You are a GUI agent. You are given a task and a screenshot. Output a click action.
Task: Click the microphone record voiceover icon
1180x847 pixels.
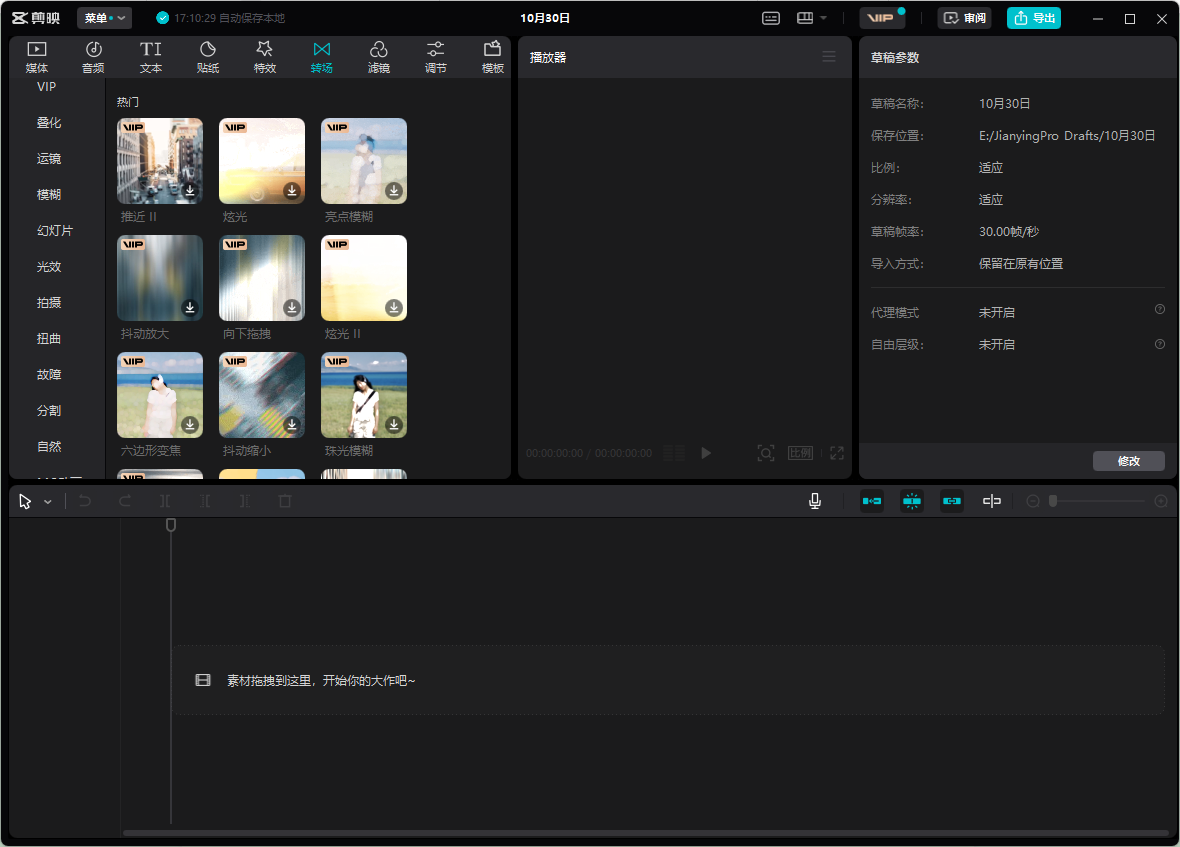(815, 501)
